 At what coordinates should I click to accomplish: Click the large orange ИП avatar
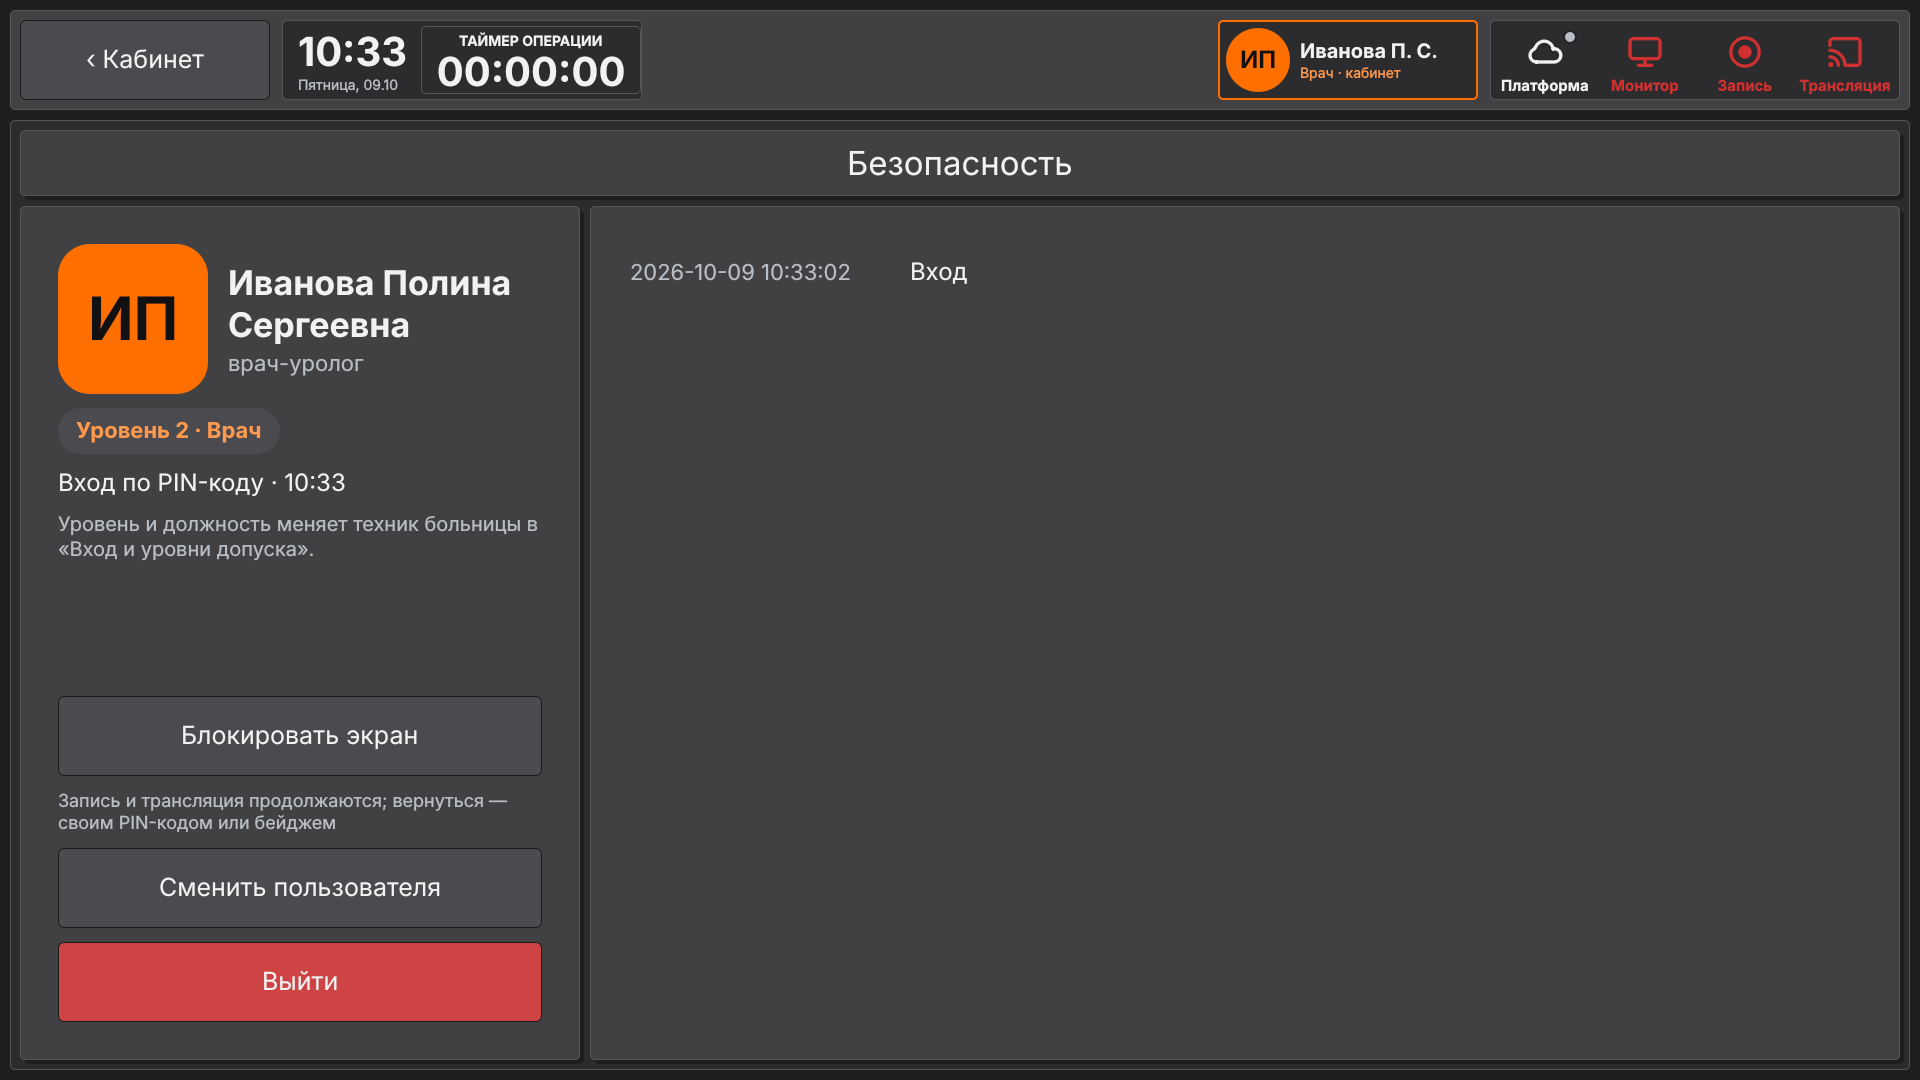(x=133, y=319)
